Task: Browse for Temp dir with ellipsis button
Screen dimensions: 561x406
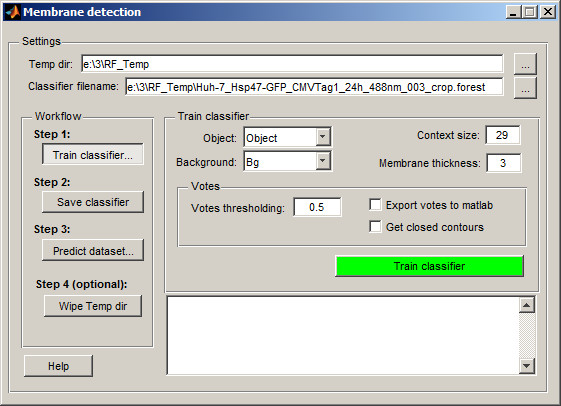Action: [525, 64]
